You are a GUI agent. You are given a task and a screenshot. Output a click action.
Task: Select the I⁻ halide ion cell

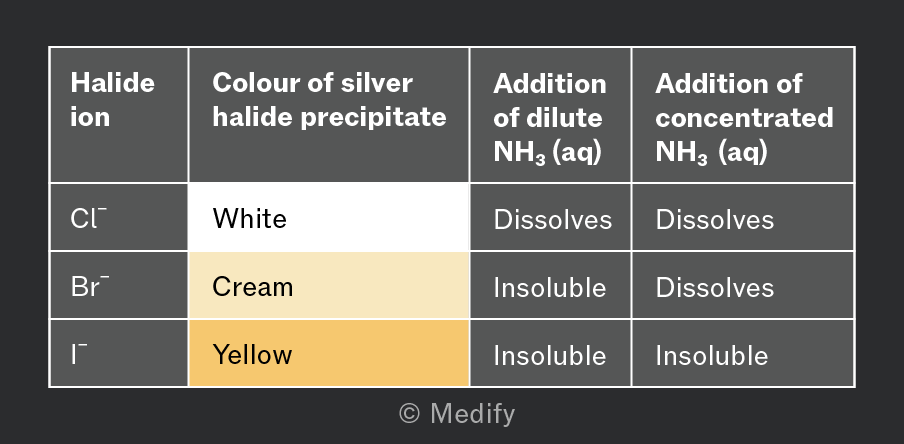119,353
